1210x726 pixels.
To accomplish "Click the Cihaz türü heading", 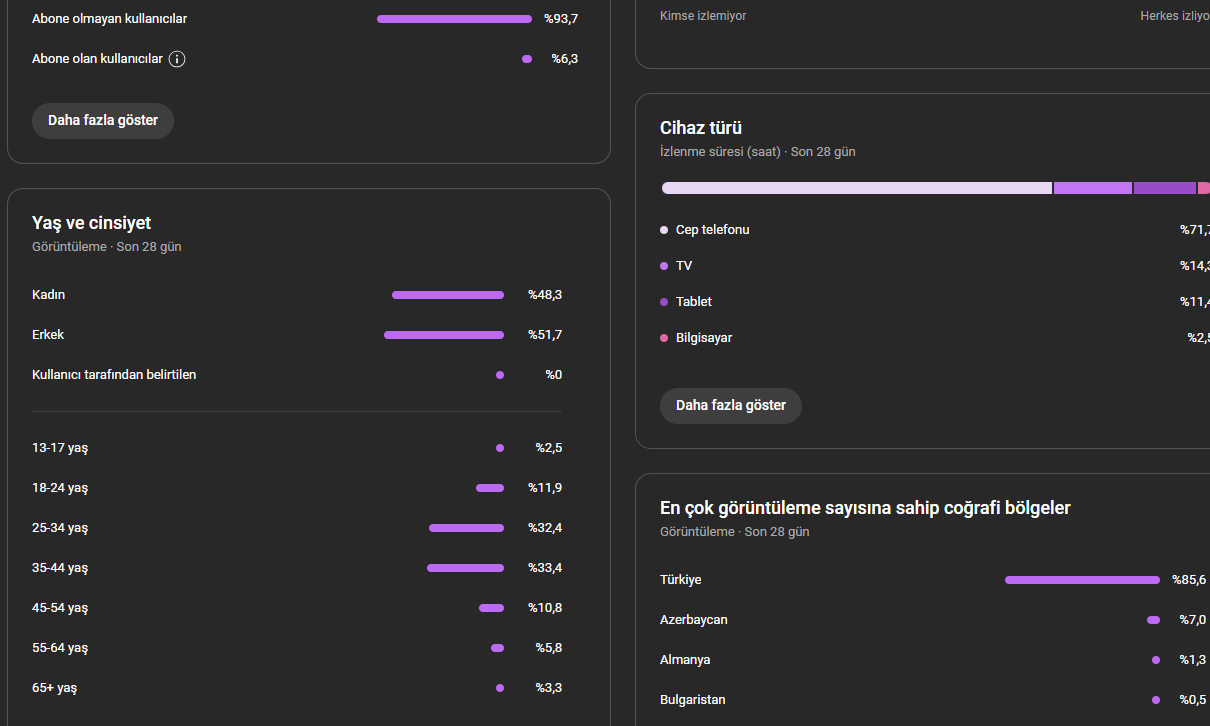I will tap(701, 128).
